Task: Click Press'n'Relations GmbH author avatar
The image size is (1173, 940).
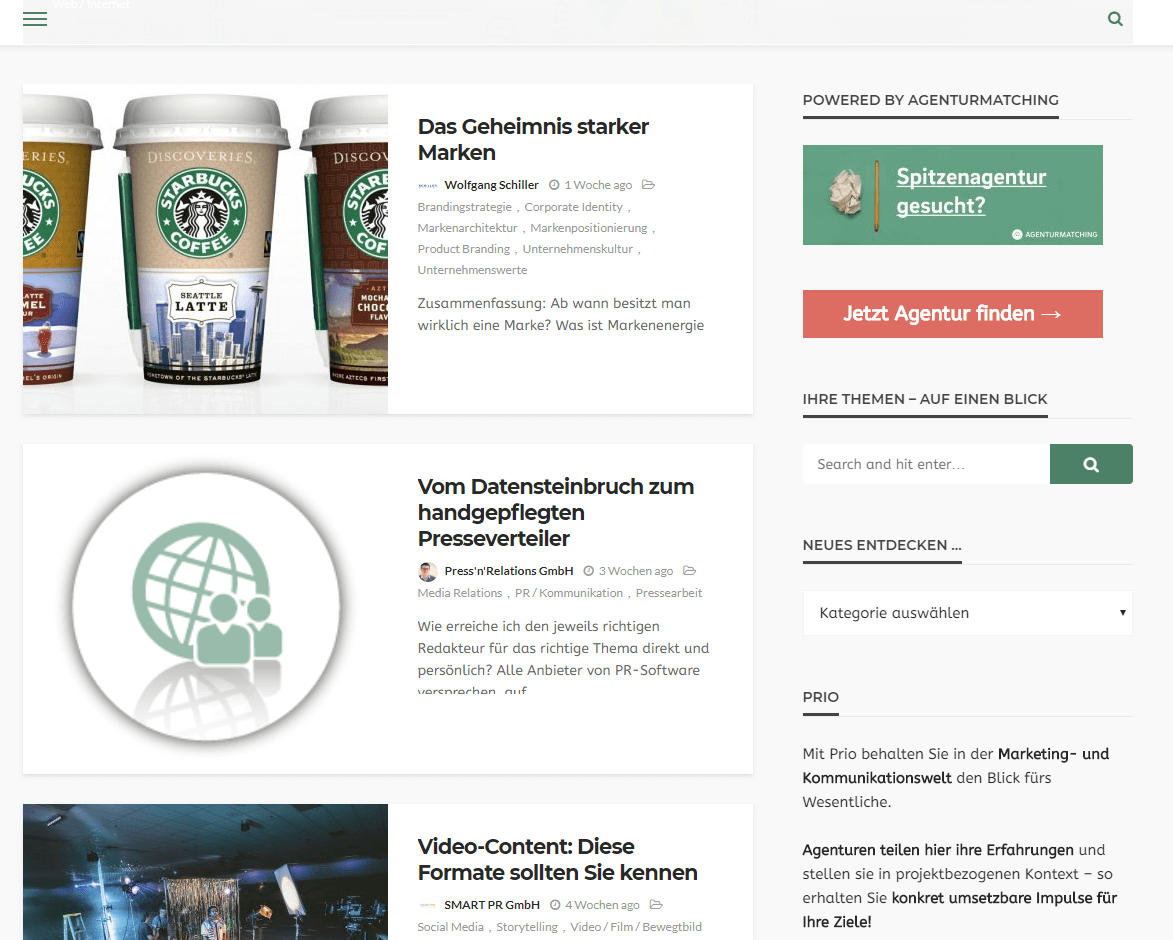Action: point(427,571)
